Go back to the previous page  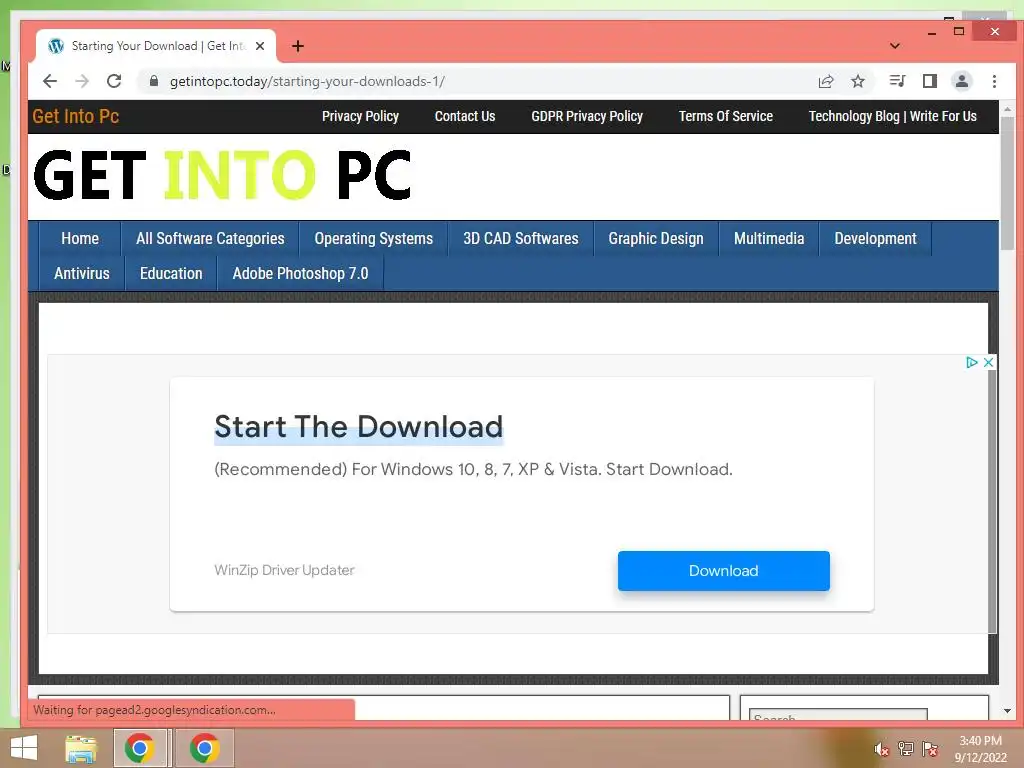[50, 81]
